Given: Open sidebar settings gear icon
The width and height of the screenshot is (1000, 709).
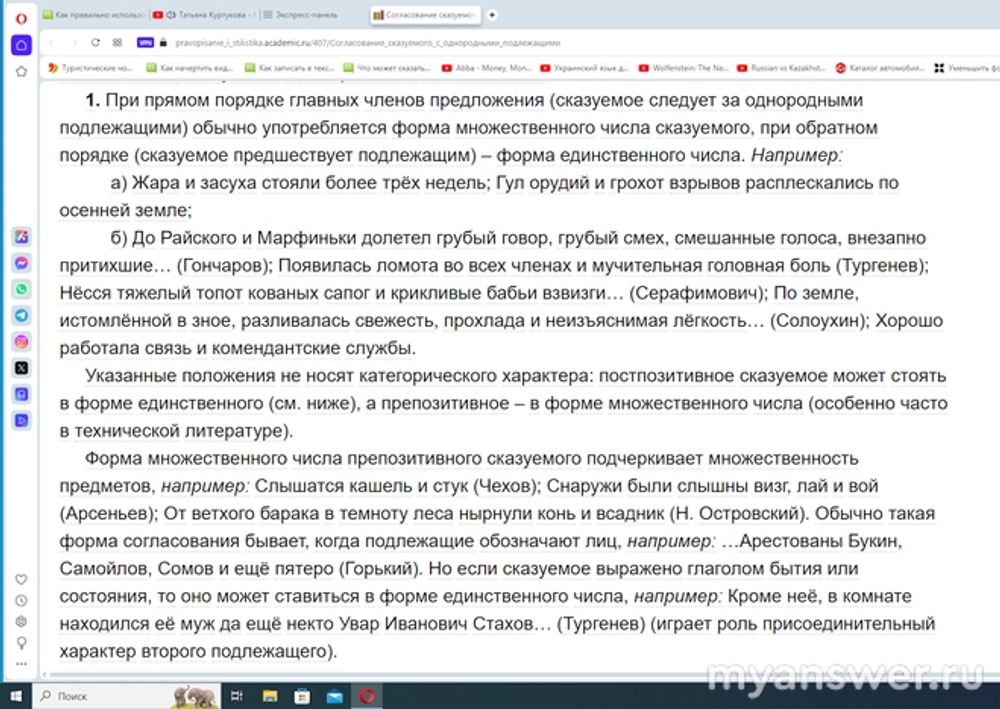Looking at the screenshot, I should coord(21,621).
